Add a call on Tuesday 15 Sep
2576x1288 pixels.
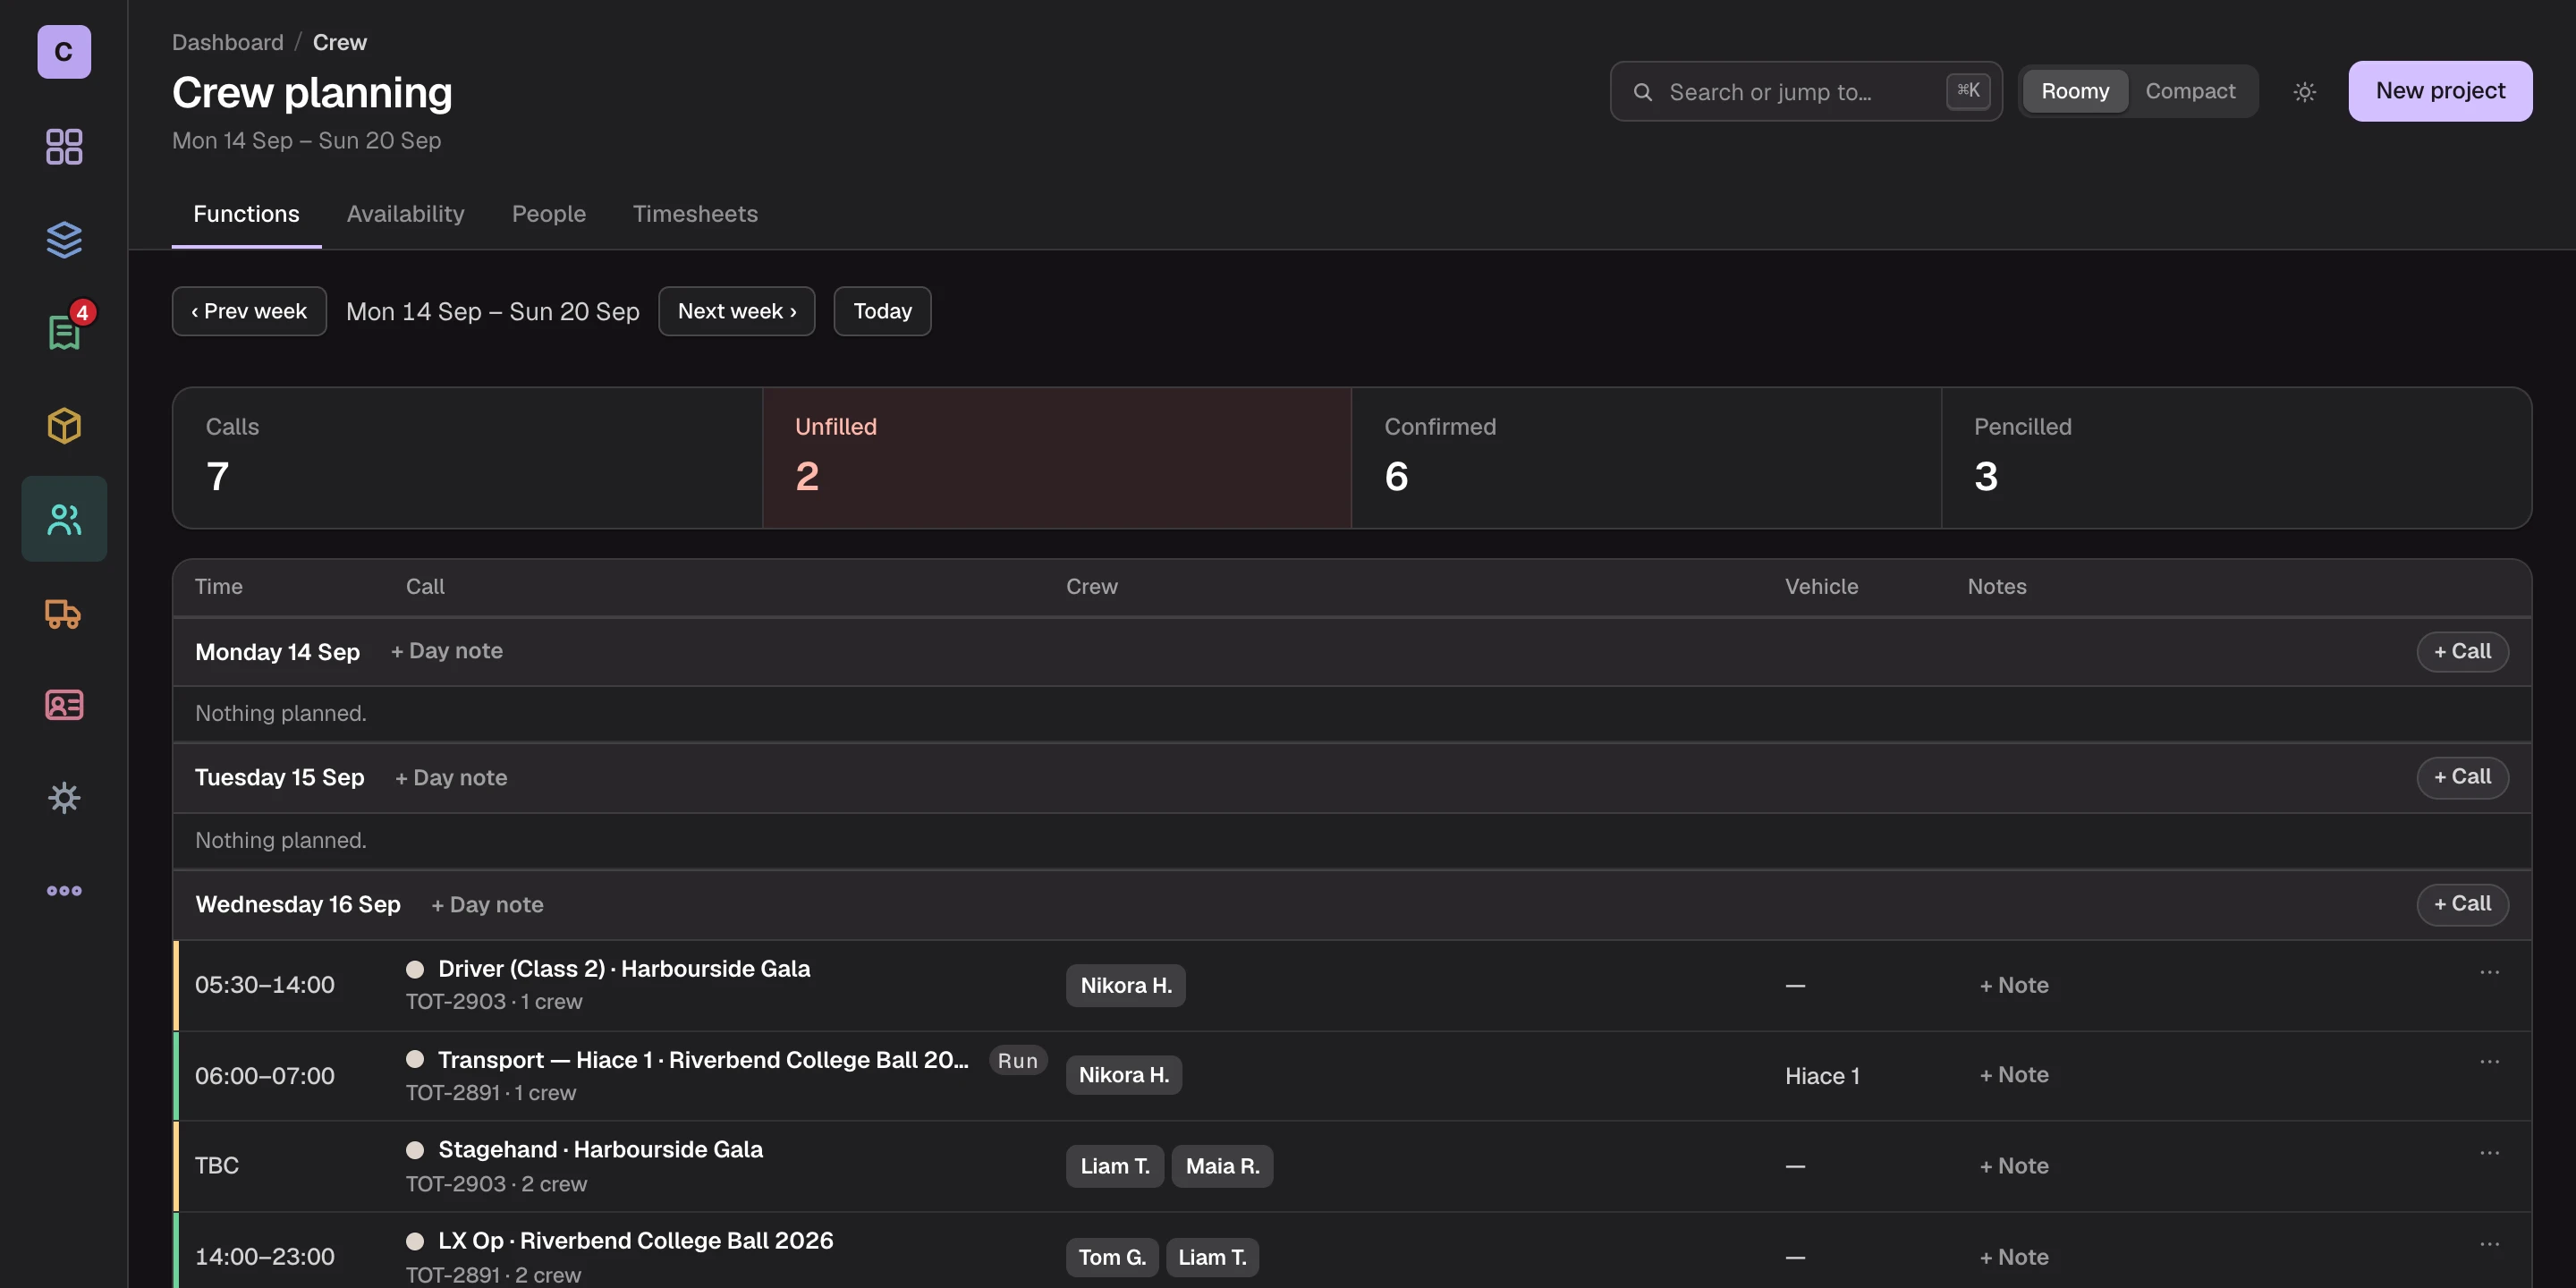2462,777
